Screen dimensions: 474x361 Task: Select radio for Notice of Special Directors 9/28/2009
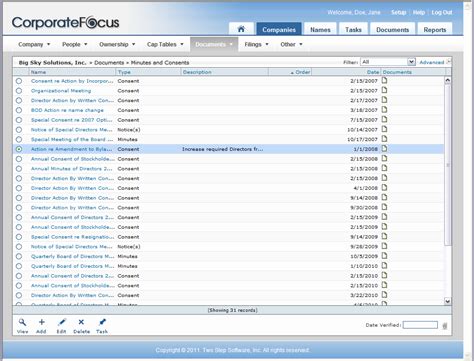[19, 247]
